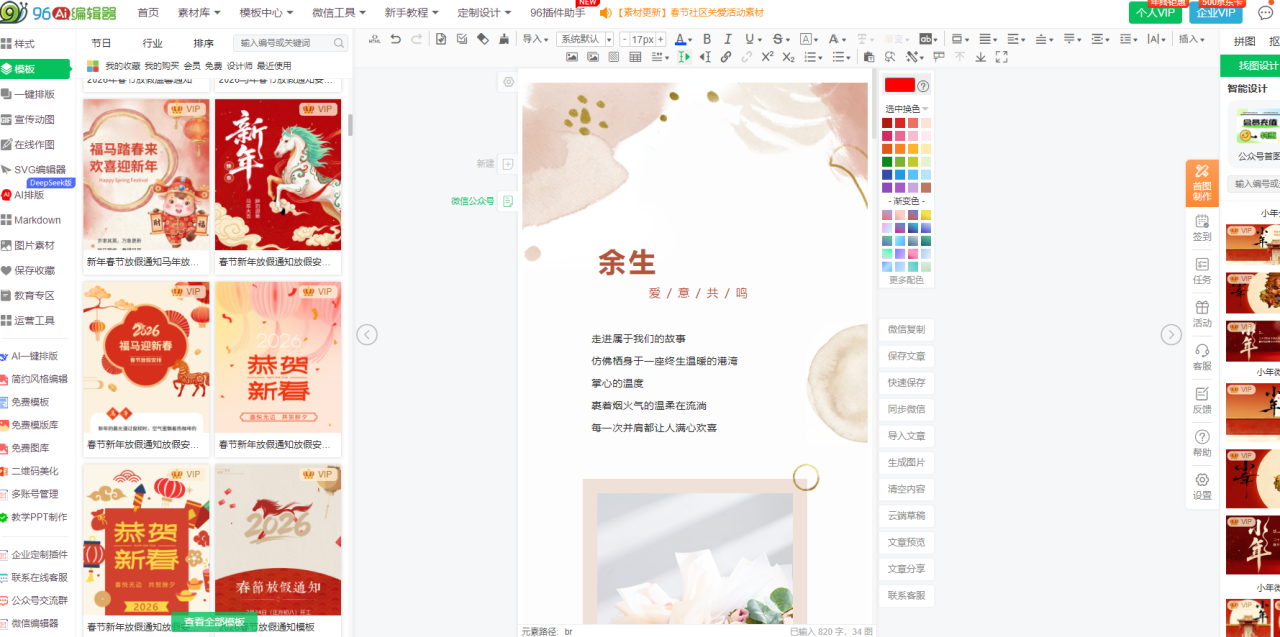Click the insert hyperlink chain icon
The image size is (1280, 637).
tap(726, 57)
